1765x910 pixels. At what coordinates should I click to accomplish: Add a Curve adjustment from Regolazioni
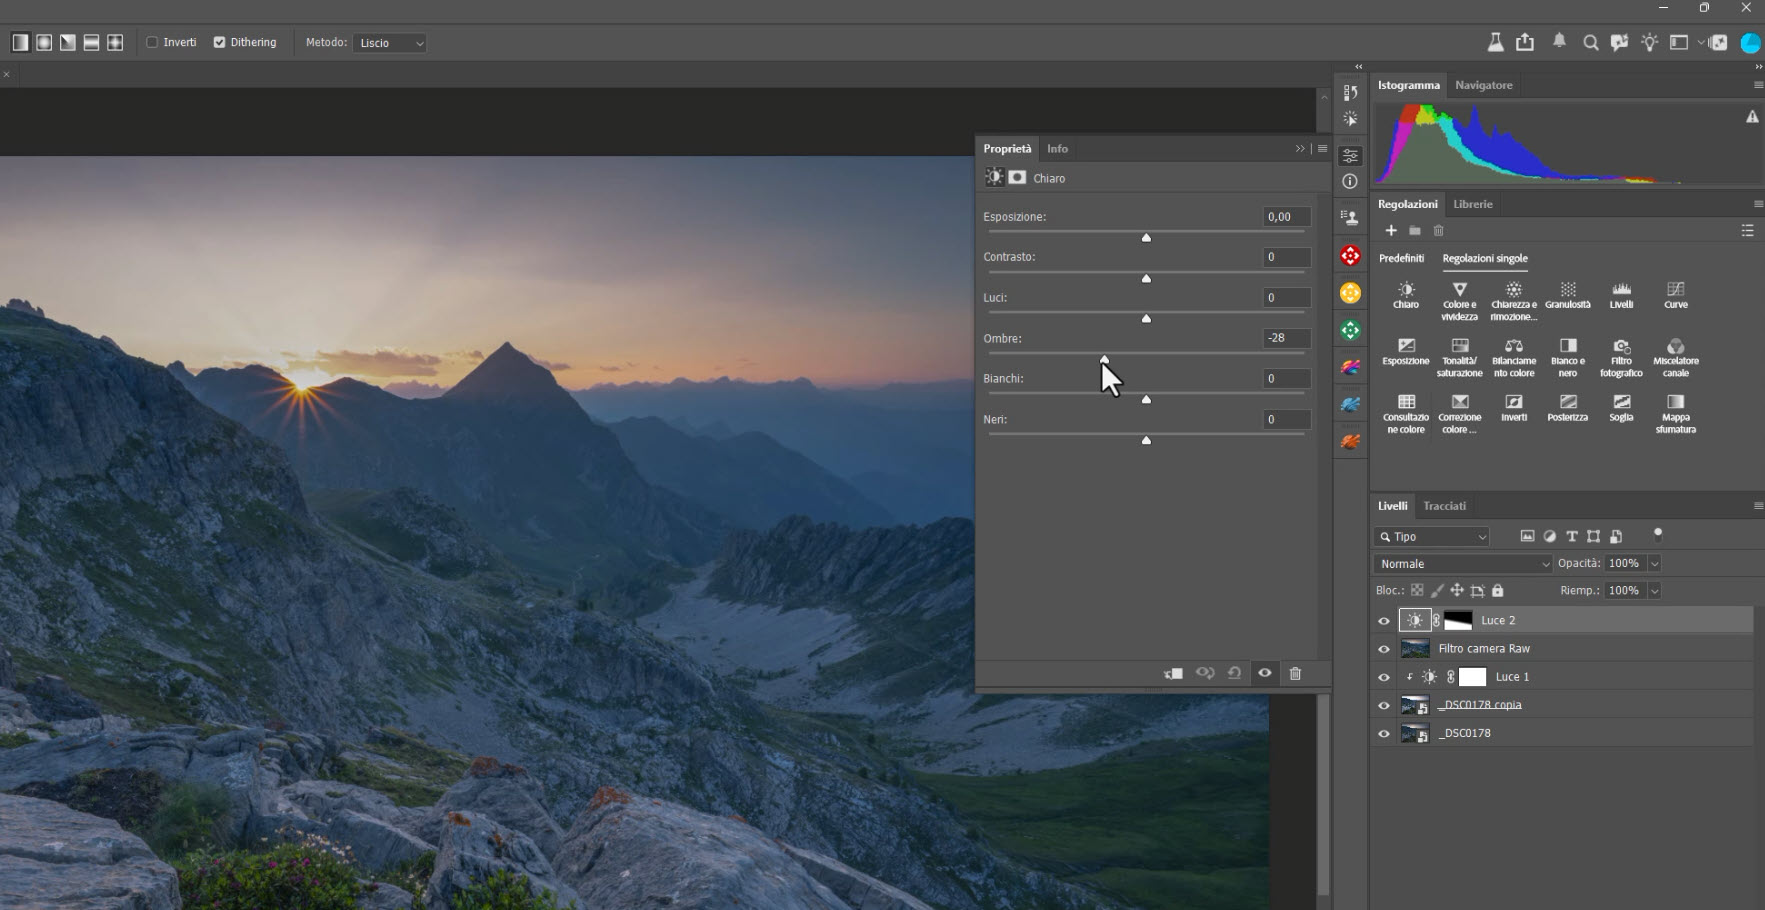click(1675, 295)
